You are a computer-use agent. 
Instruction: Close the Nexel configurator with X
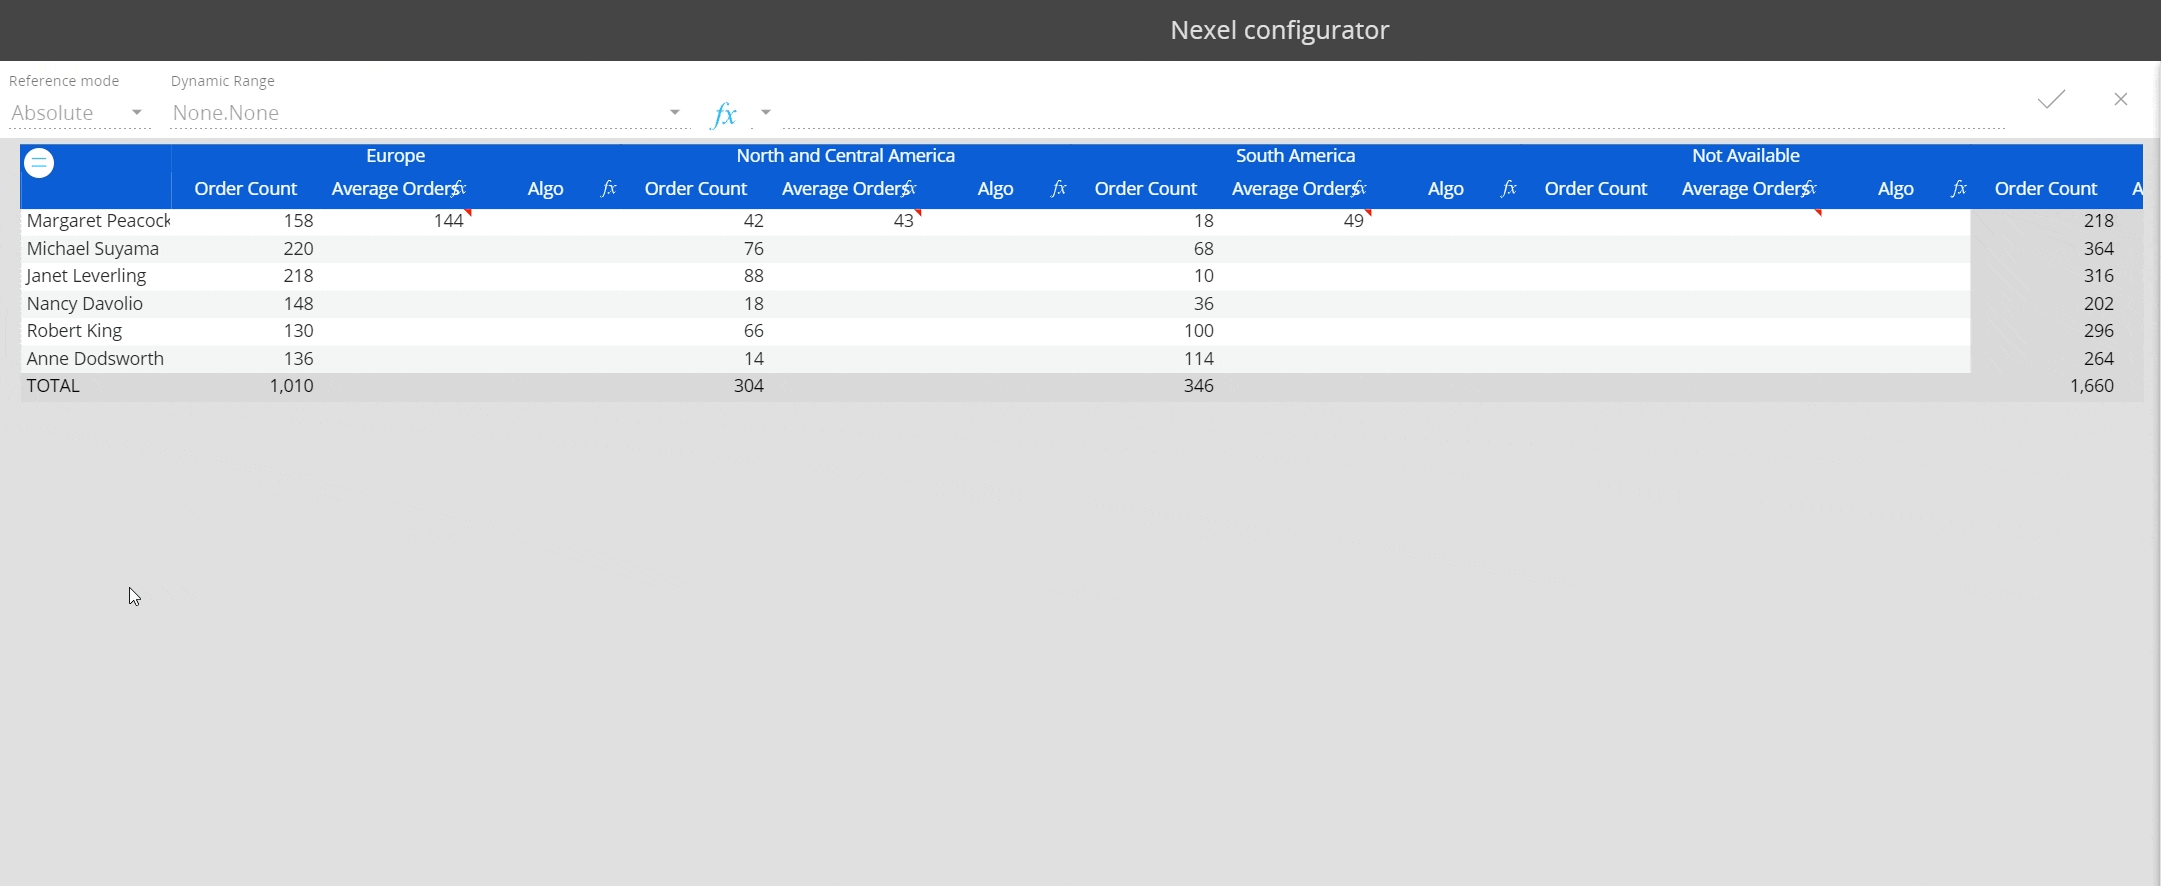[x=2120, y=99]
